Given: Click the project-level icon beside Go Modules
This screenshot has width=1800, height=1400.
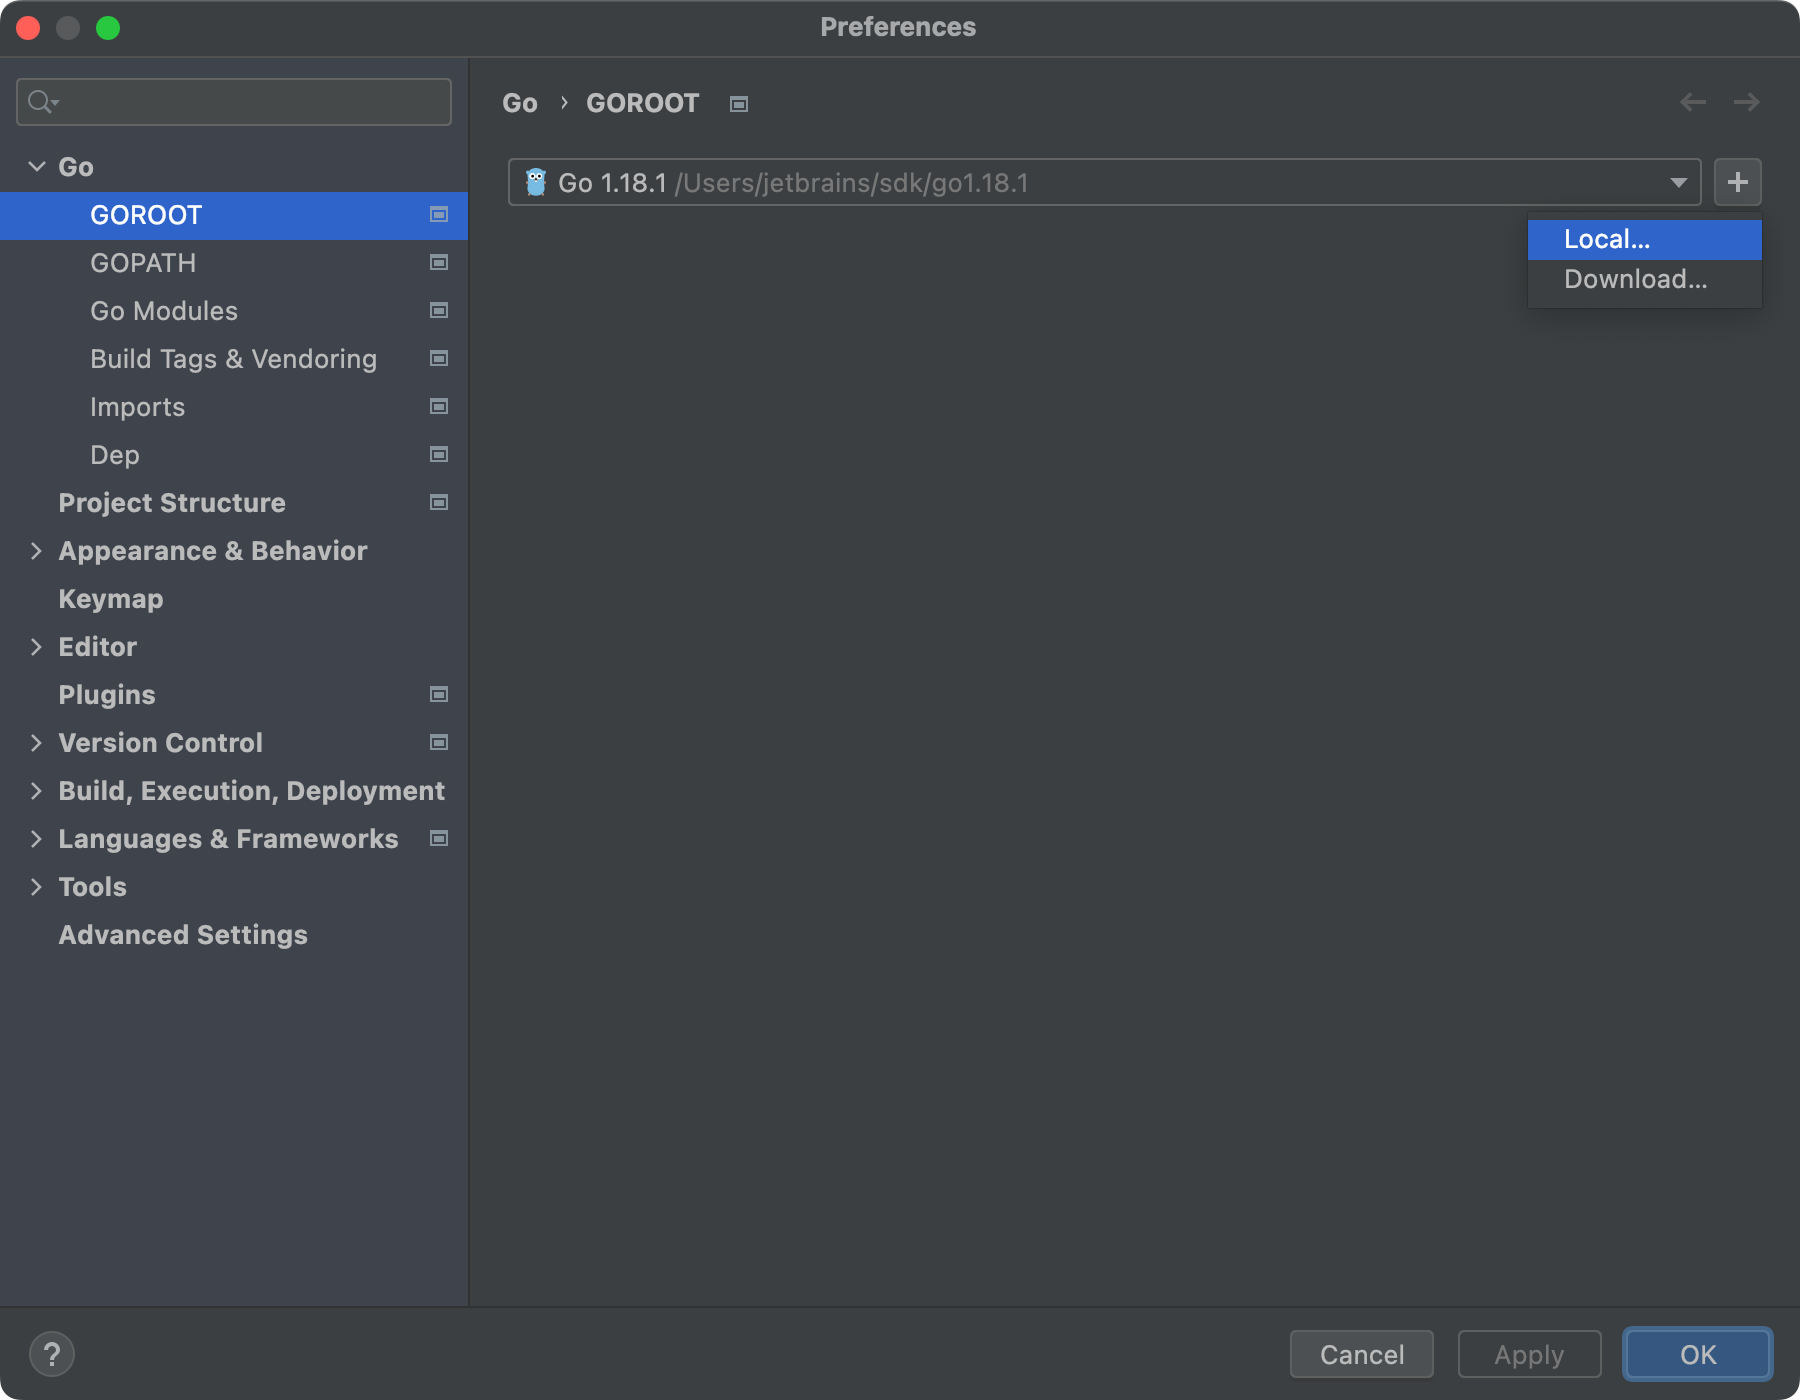Looking at the screenshot, I should [438, 311].
